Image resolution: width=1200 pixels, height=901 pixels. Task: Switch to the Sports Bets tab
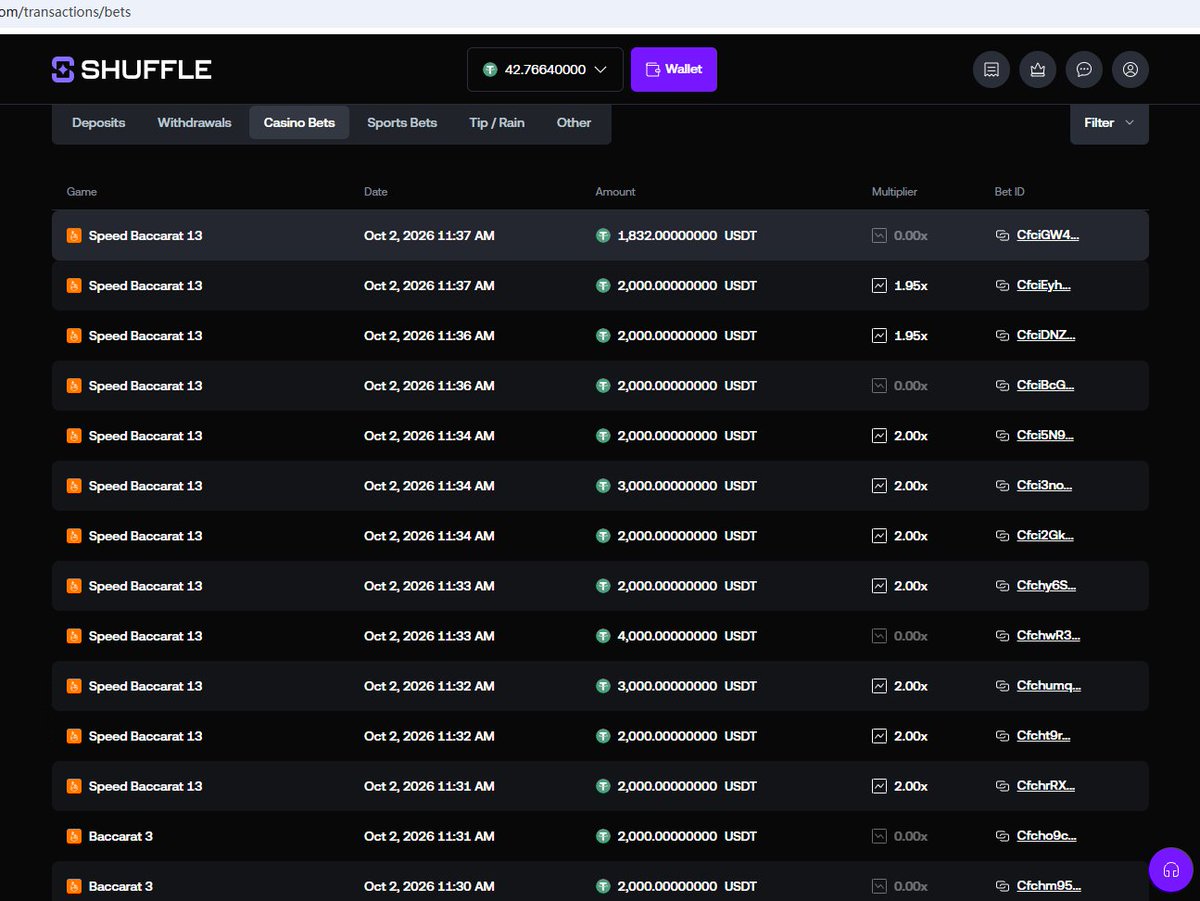pyautogui.click(x=402, y=123)
